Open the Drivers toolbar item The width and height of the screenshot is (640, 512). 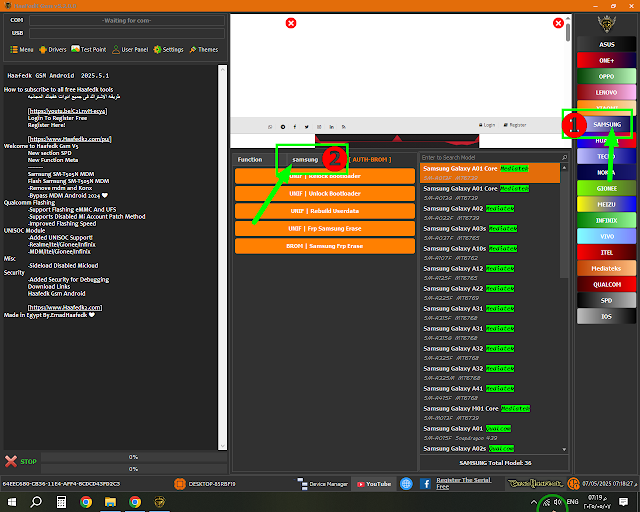(x=53, y=49)
